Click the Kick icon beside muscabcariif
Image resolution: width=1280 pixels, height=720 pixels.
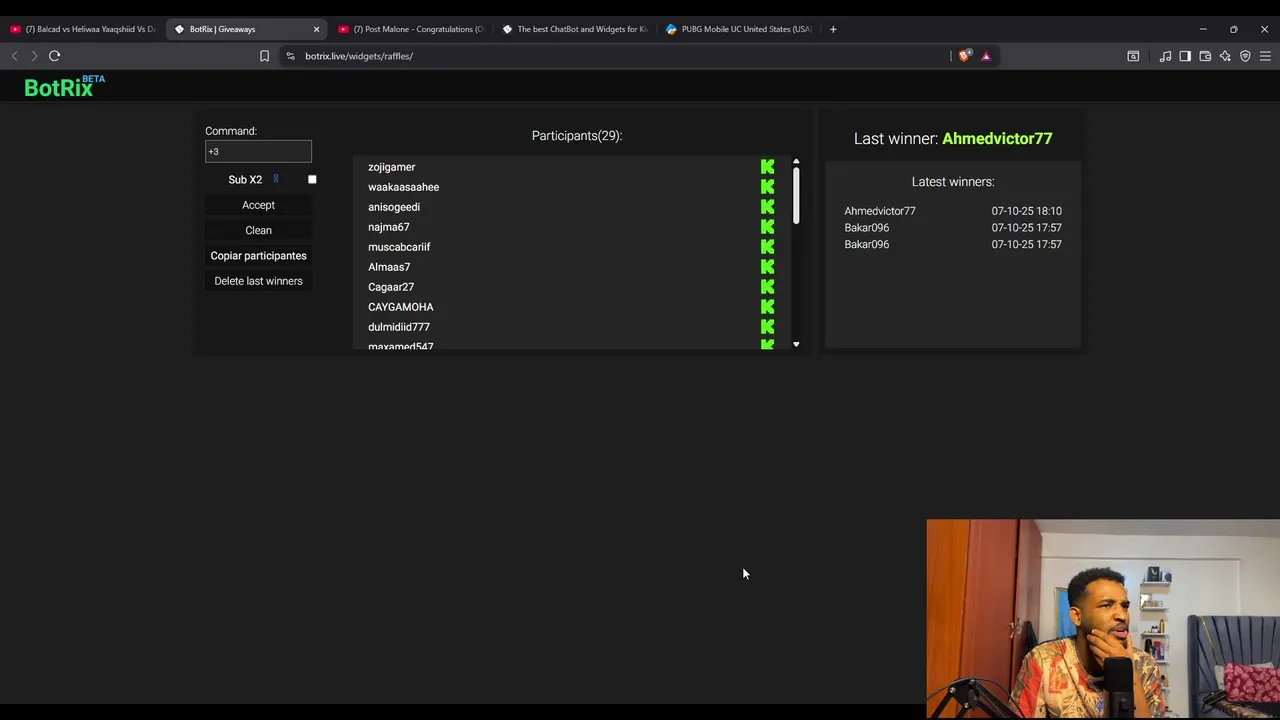tap(767, 247)
